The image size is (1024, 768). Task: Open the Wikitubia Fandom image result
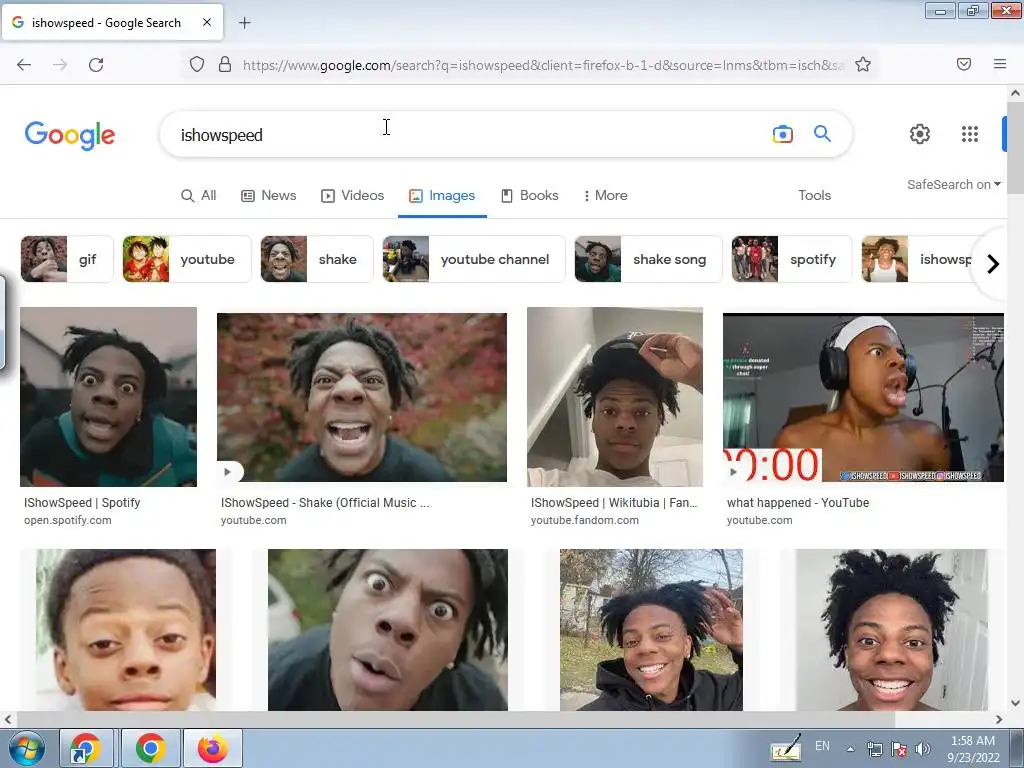point(615,397)
